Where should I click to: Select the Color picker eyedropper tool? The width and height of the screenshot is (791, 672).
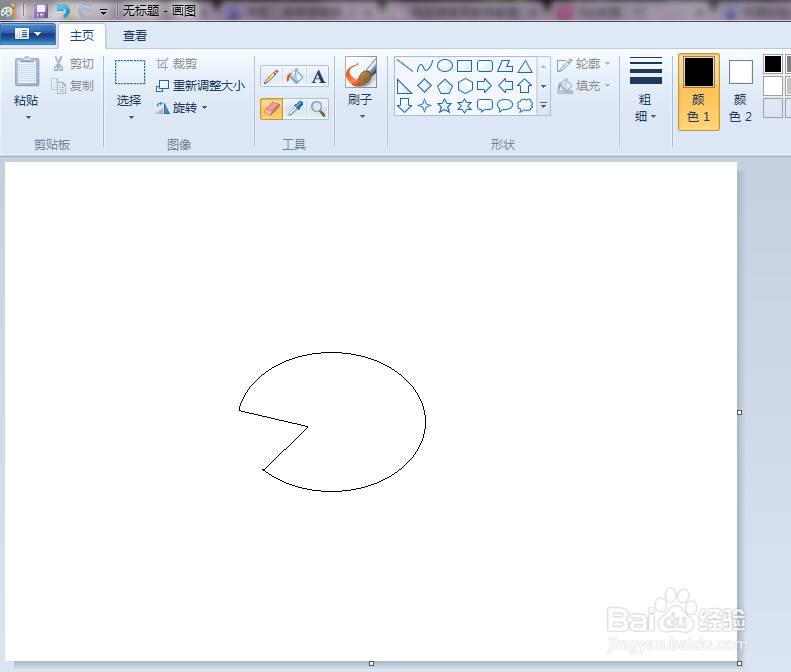coord(295,108)
